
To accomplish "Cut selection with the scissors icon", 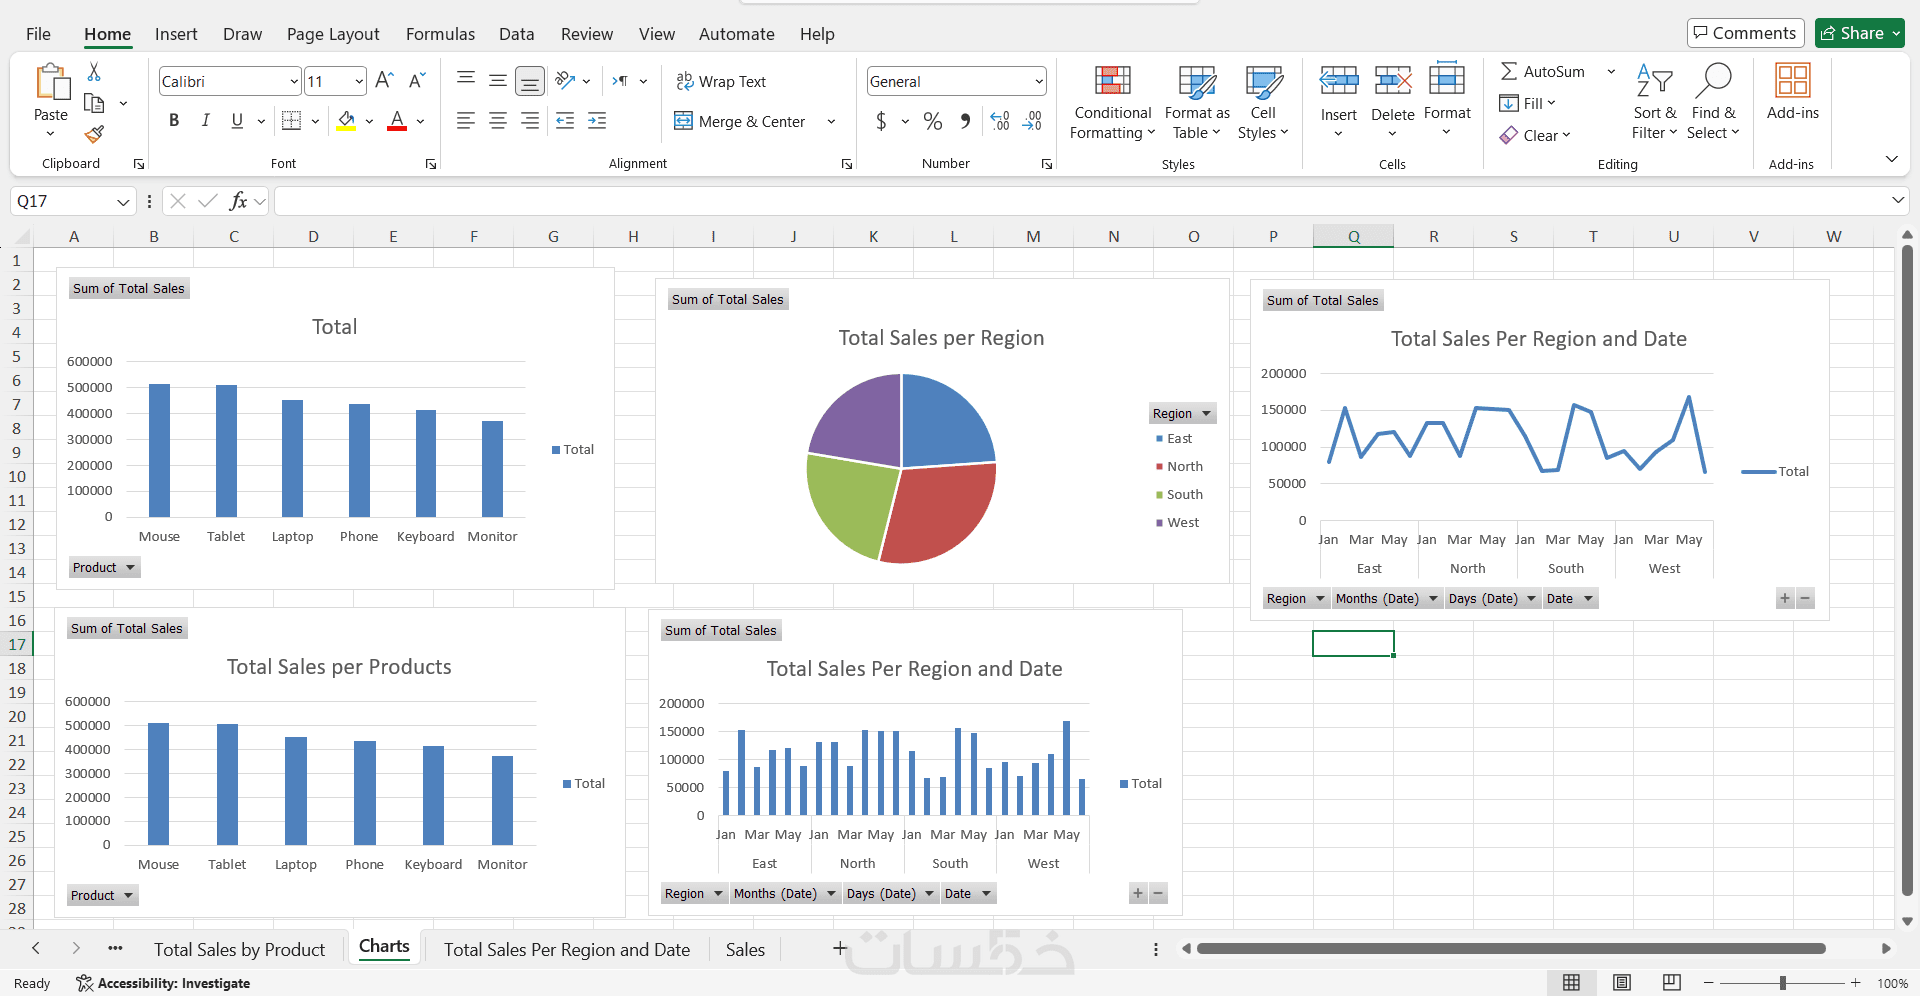I will click(94, 72).
